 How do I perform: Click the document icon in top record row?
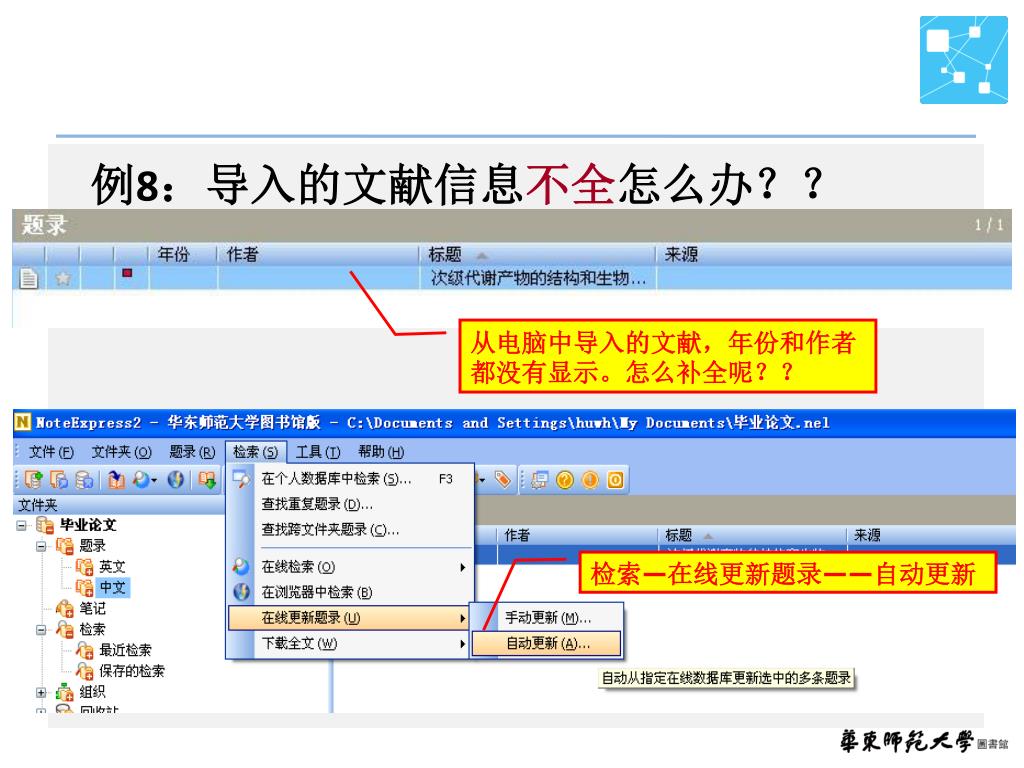pyautogui.click(x=28, y=279)
